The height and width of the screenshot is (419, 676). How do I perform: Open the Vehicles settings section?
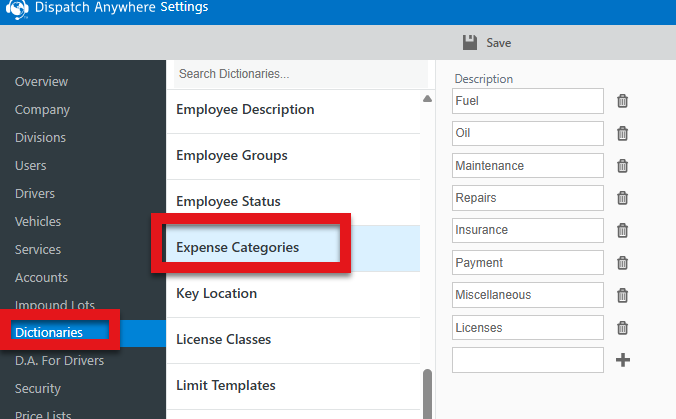click(x=38, y=222)
